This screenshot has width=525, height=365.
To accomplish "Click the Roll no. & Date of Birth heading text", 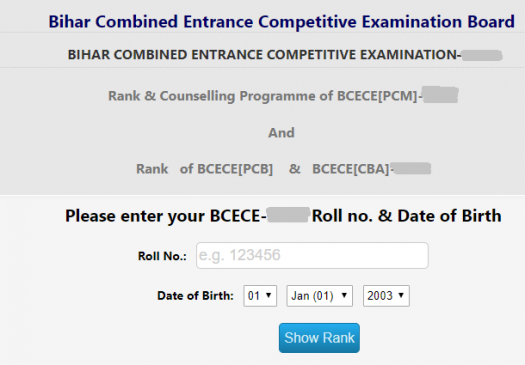I will (406, 216).
